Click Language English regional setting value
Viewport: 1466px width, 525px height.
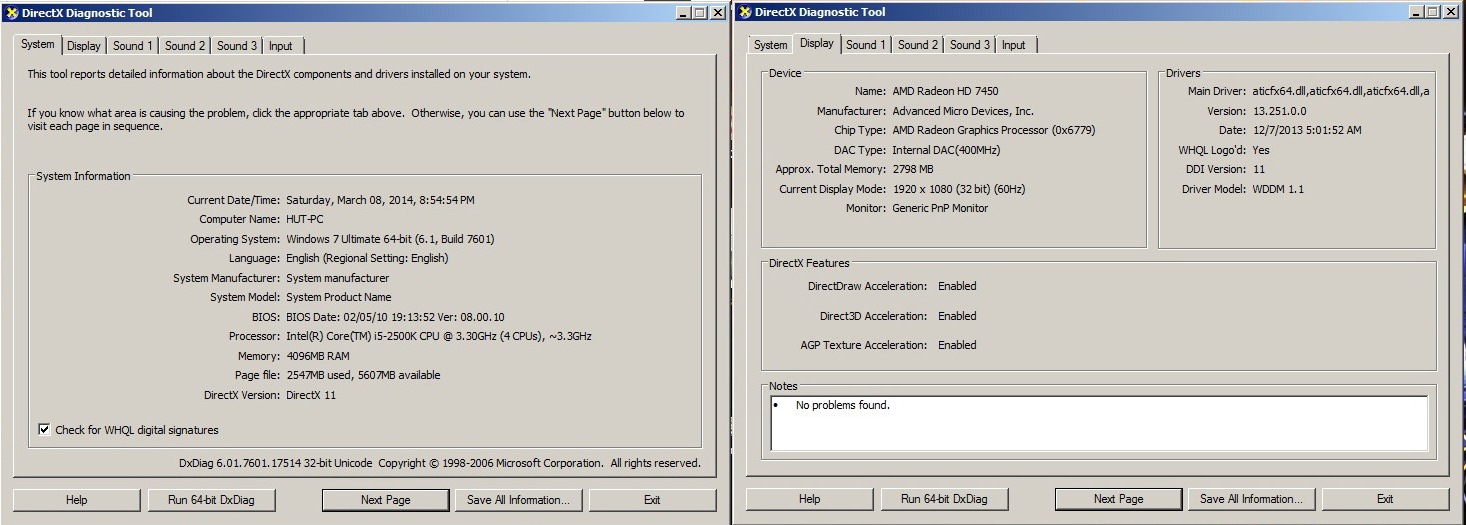(367, 258)
